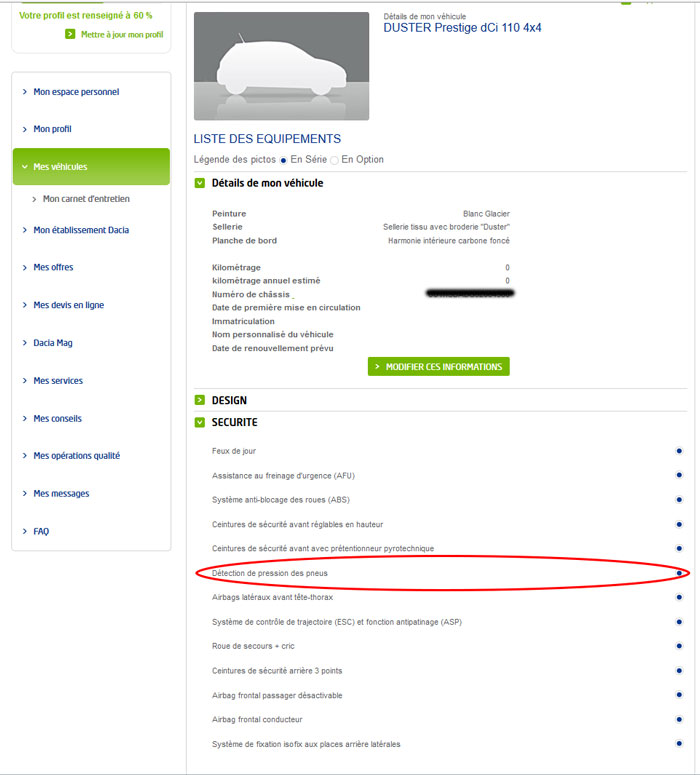
Task: Open Dacia Mag in sidebar
Action: [53, 343]
